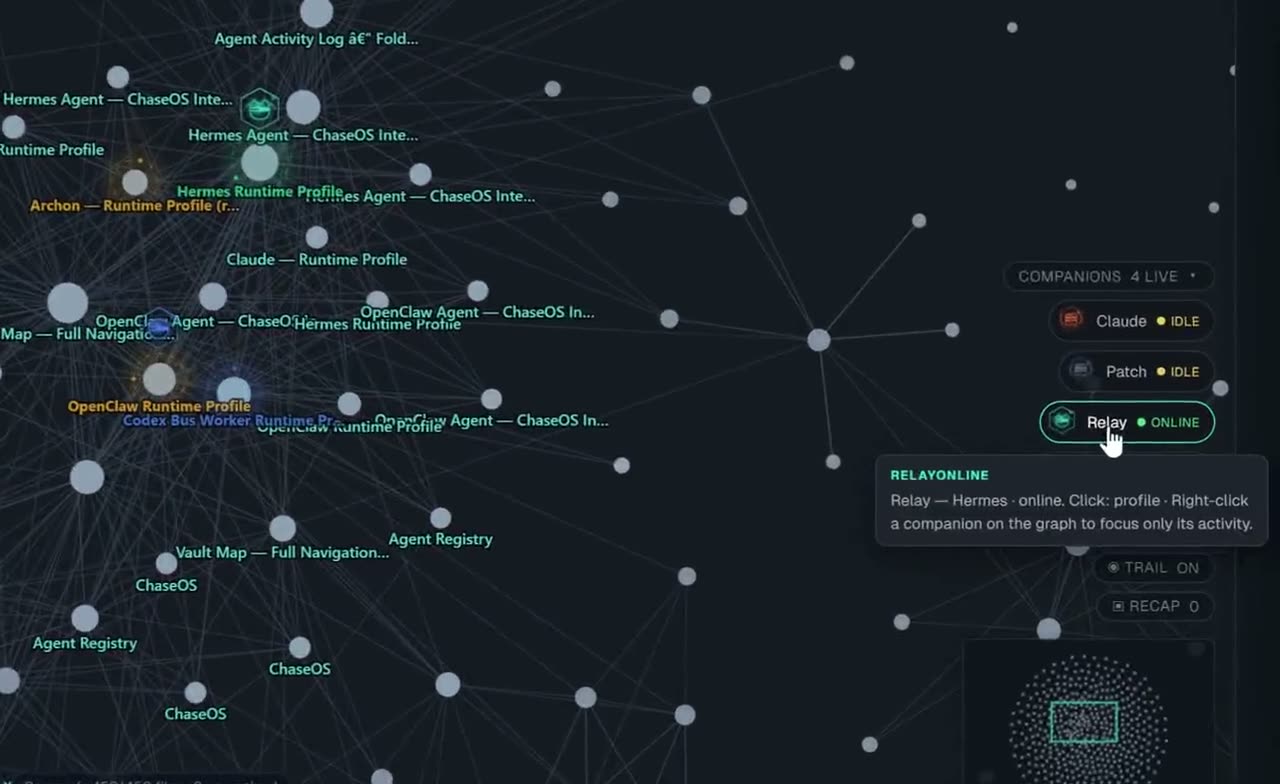
Task: Expand the Companions 4 LIVE dropdown
Action: tap(1108, 276)
